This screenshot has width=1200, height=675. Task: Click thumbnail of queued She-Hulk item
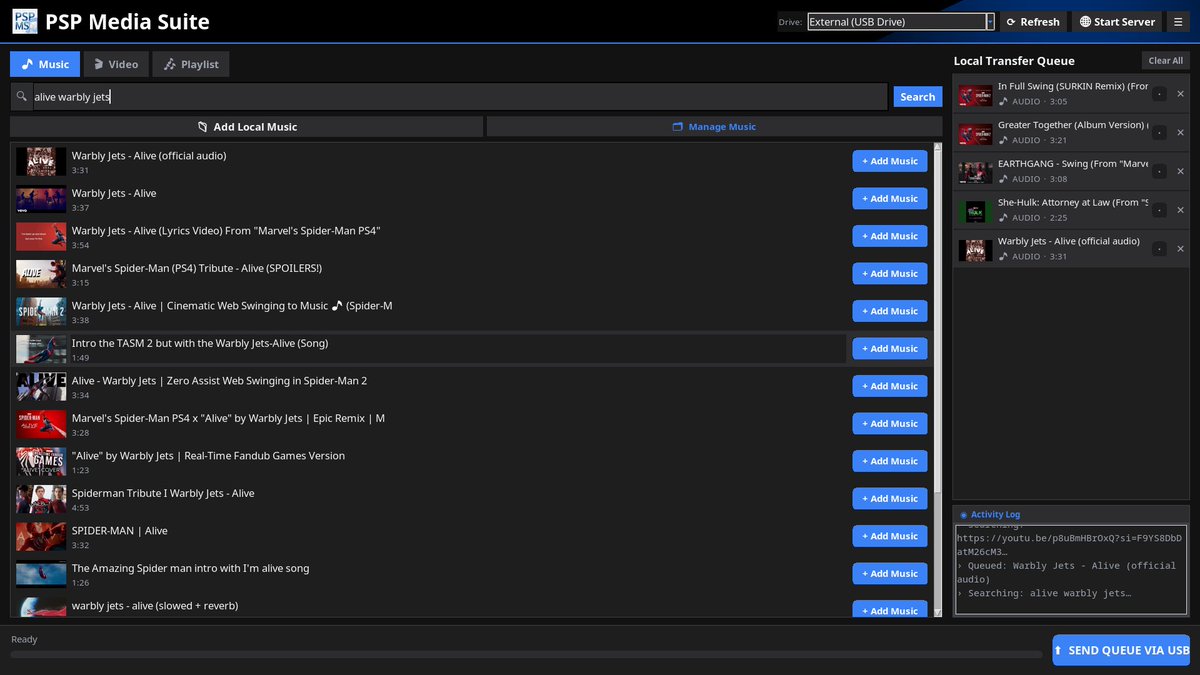point(975,211)
